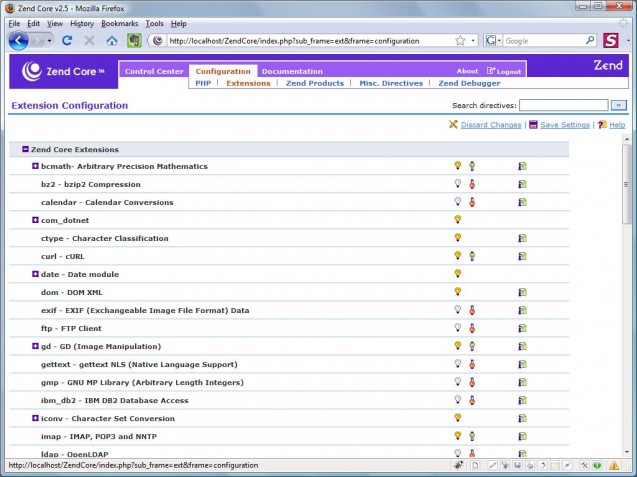Viewport: 637px width, 477px height.
Task: Toggle the calendar extension lightbulb
Action: (x=457, y=201)
